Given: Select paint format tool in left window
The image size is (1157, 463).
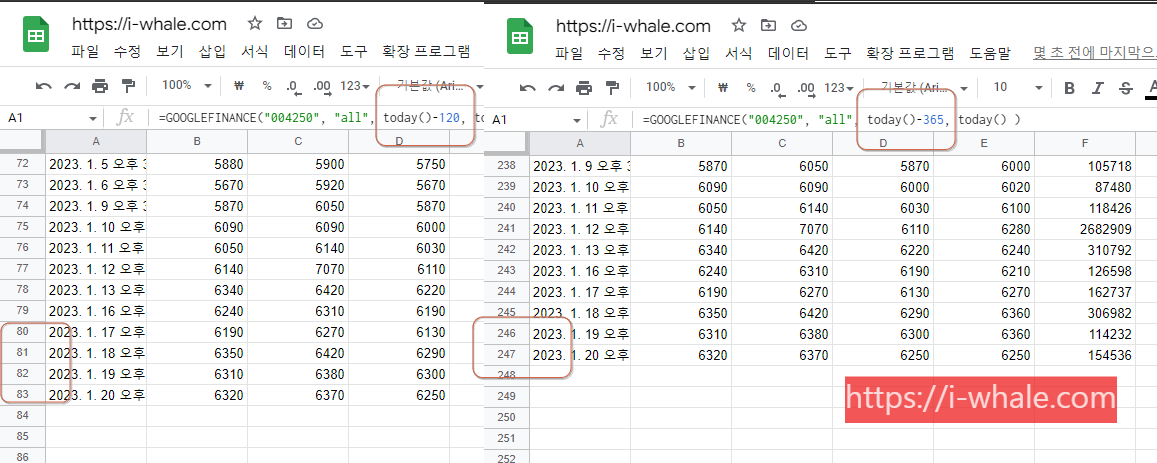Looking at the screenshot, I should [x=128, y=86].
